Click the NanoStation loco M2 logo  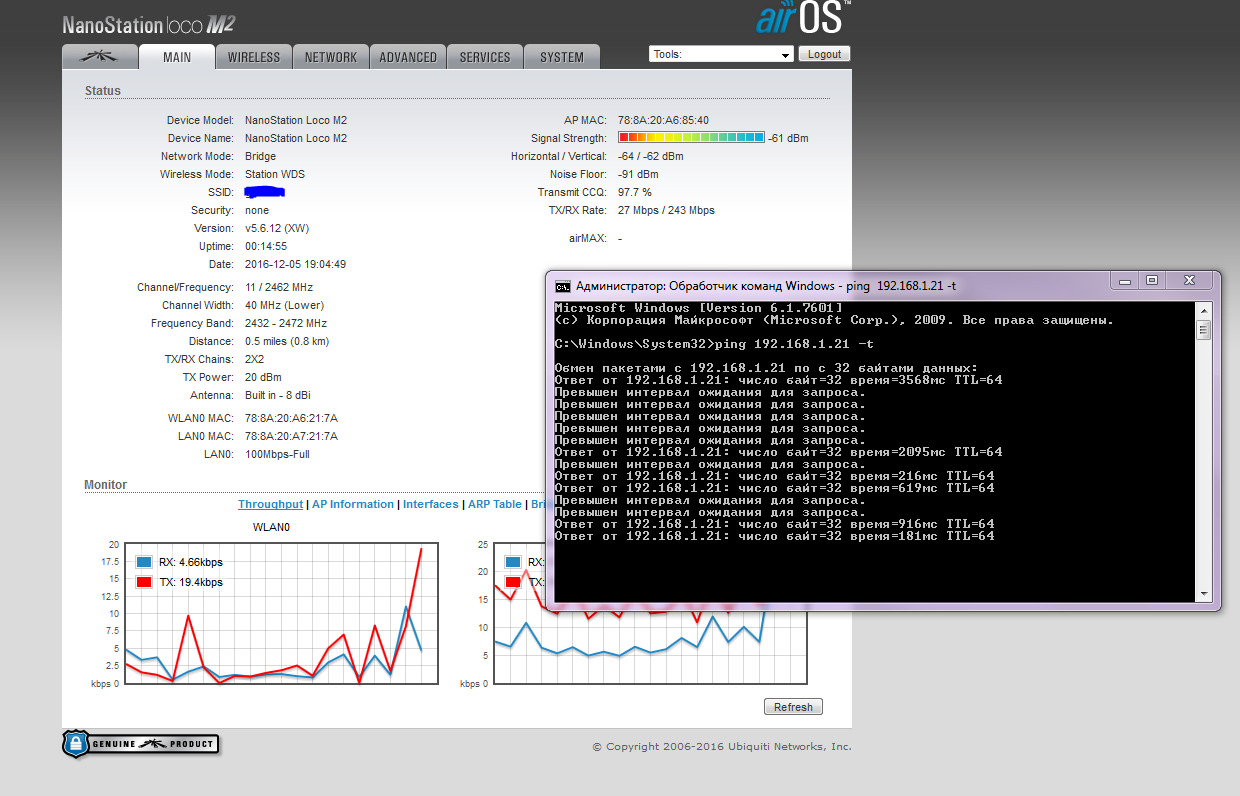pyautogui.click(x=149, y=25)
